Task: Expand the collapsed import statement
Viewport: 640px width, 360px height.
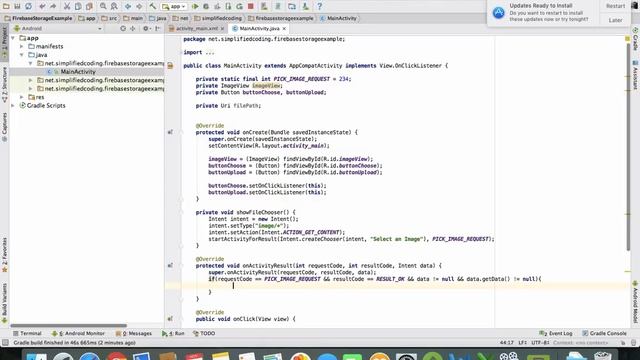Action: [181, 53]
